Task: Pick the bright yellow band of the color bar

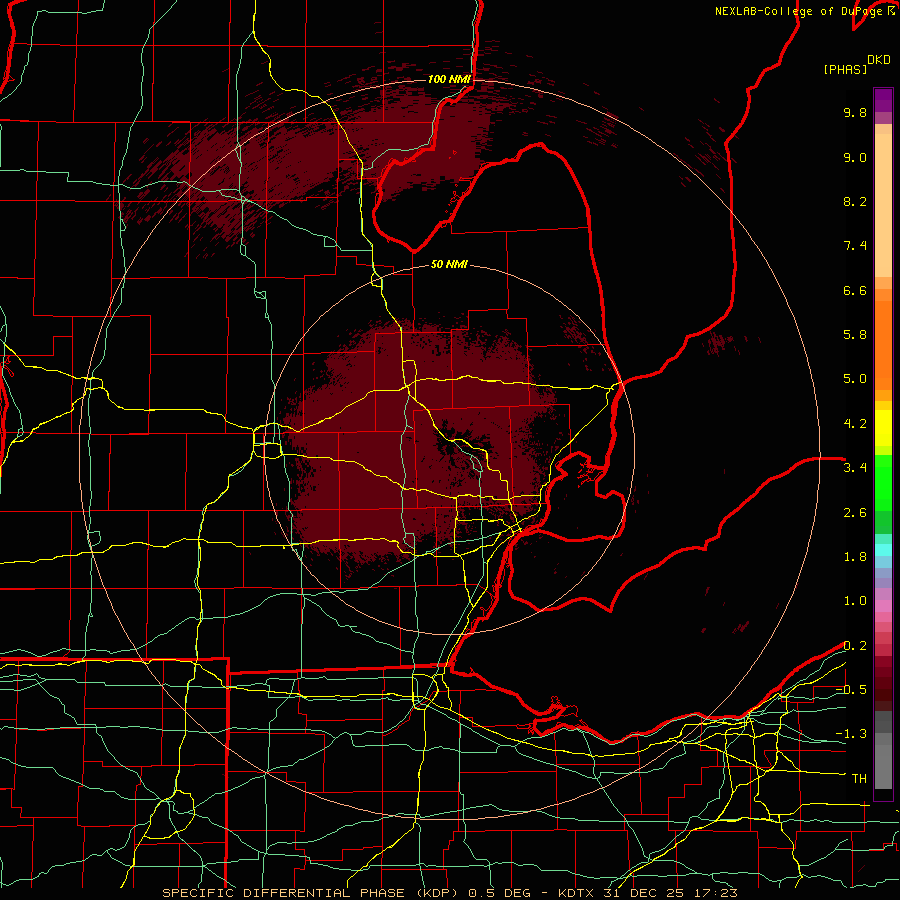Action: tap(883, 428)
